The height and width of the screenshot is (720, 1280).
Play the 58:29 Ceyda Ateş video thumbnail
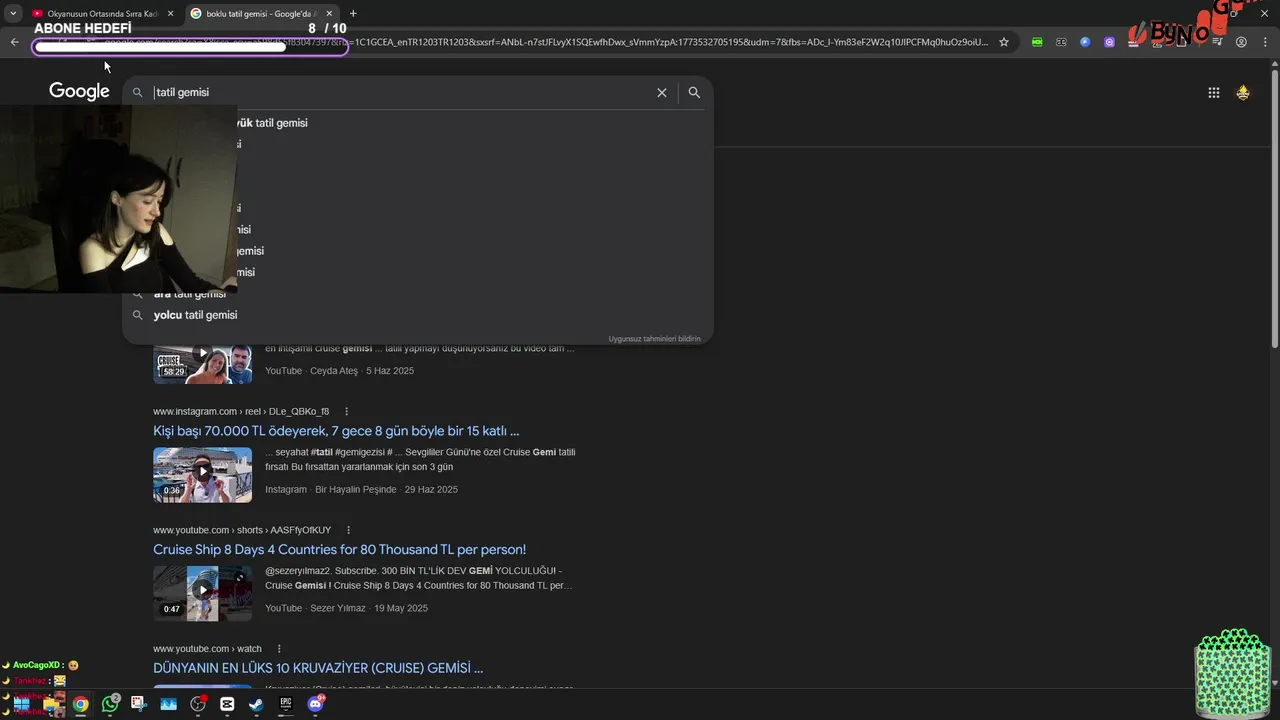202,362
